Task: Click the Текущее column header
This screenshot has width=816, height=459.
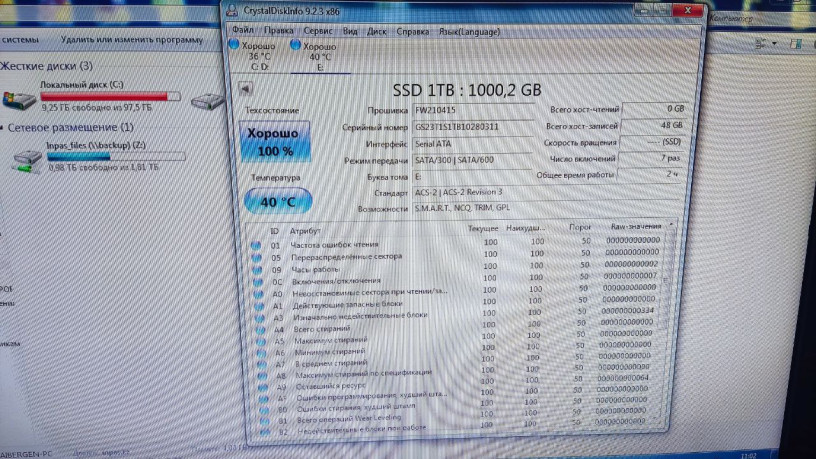Action: click(x=482, y=228)
